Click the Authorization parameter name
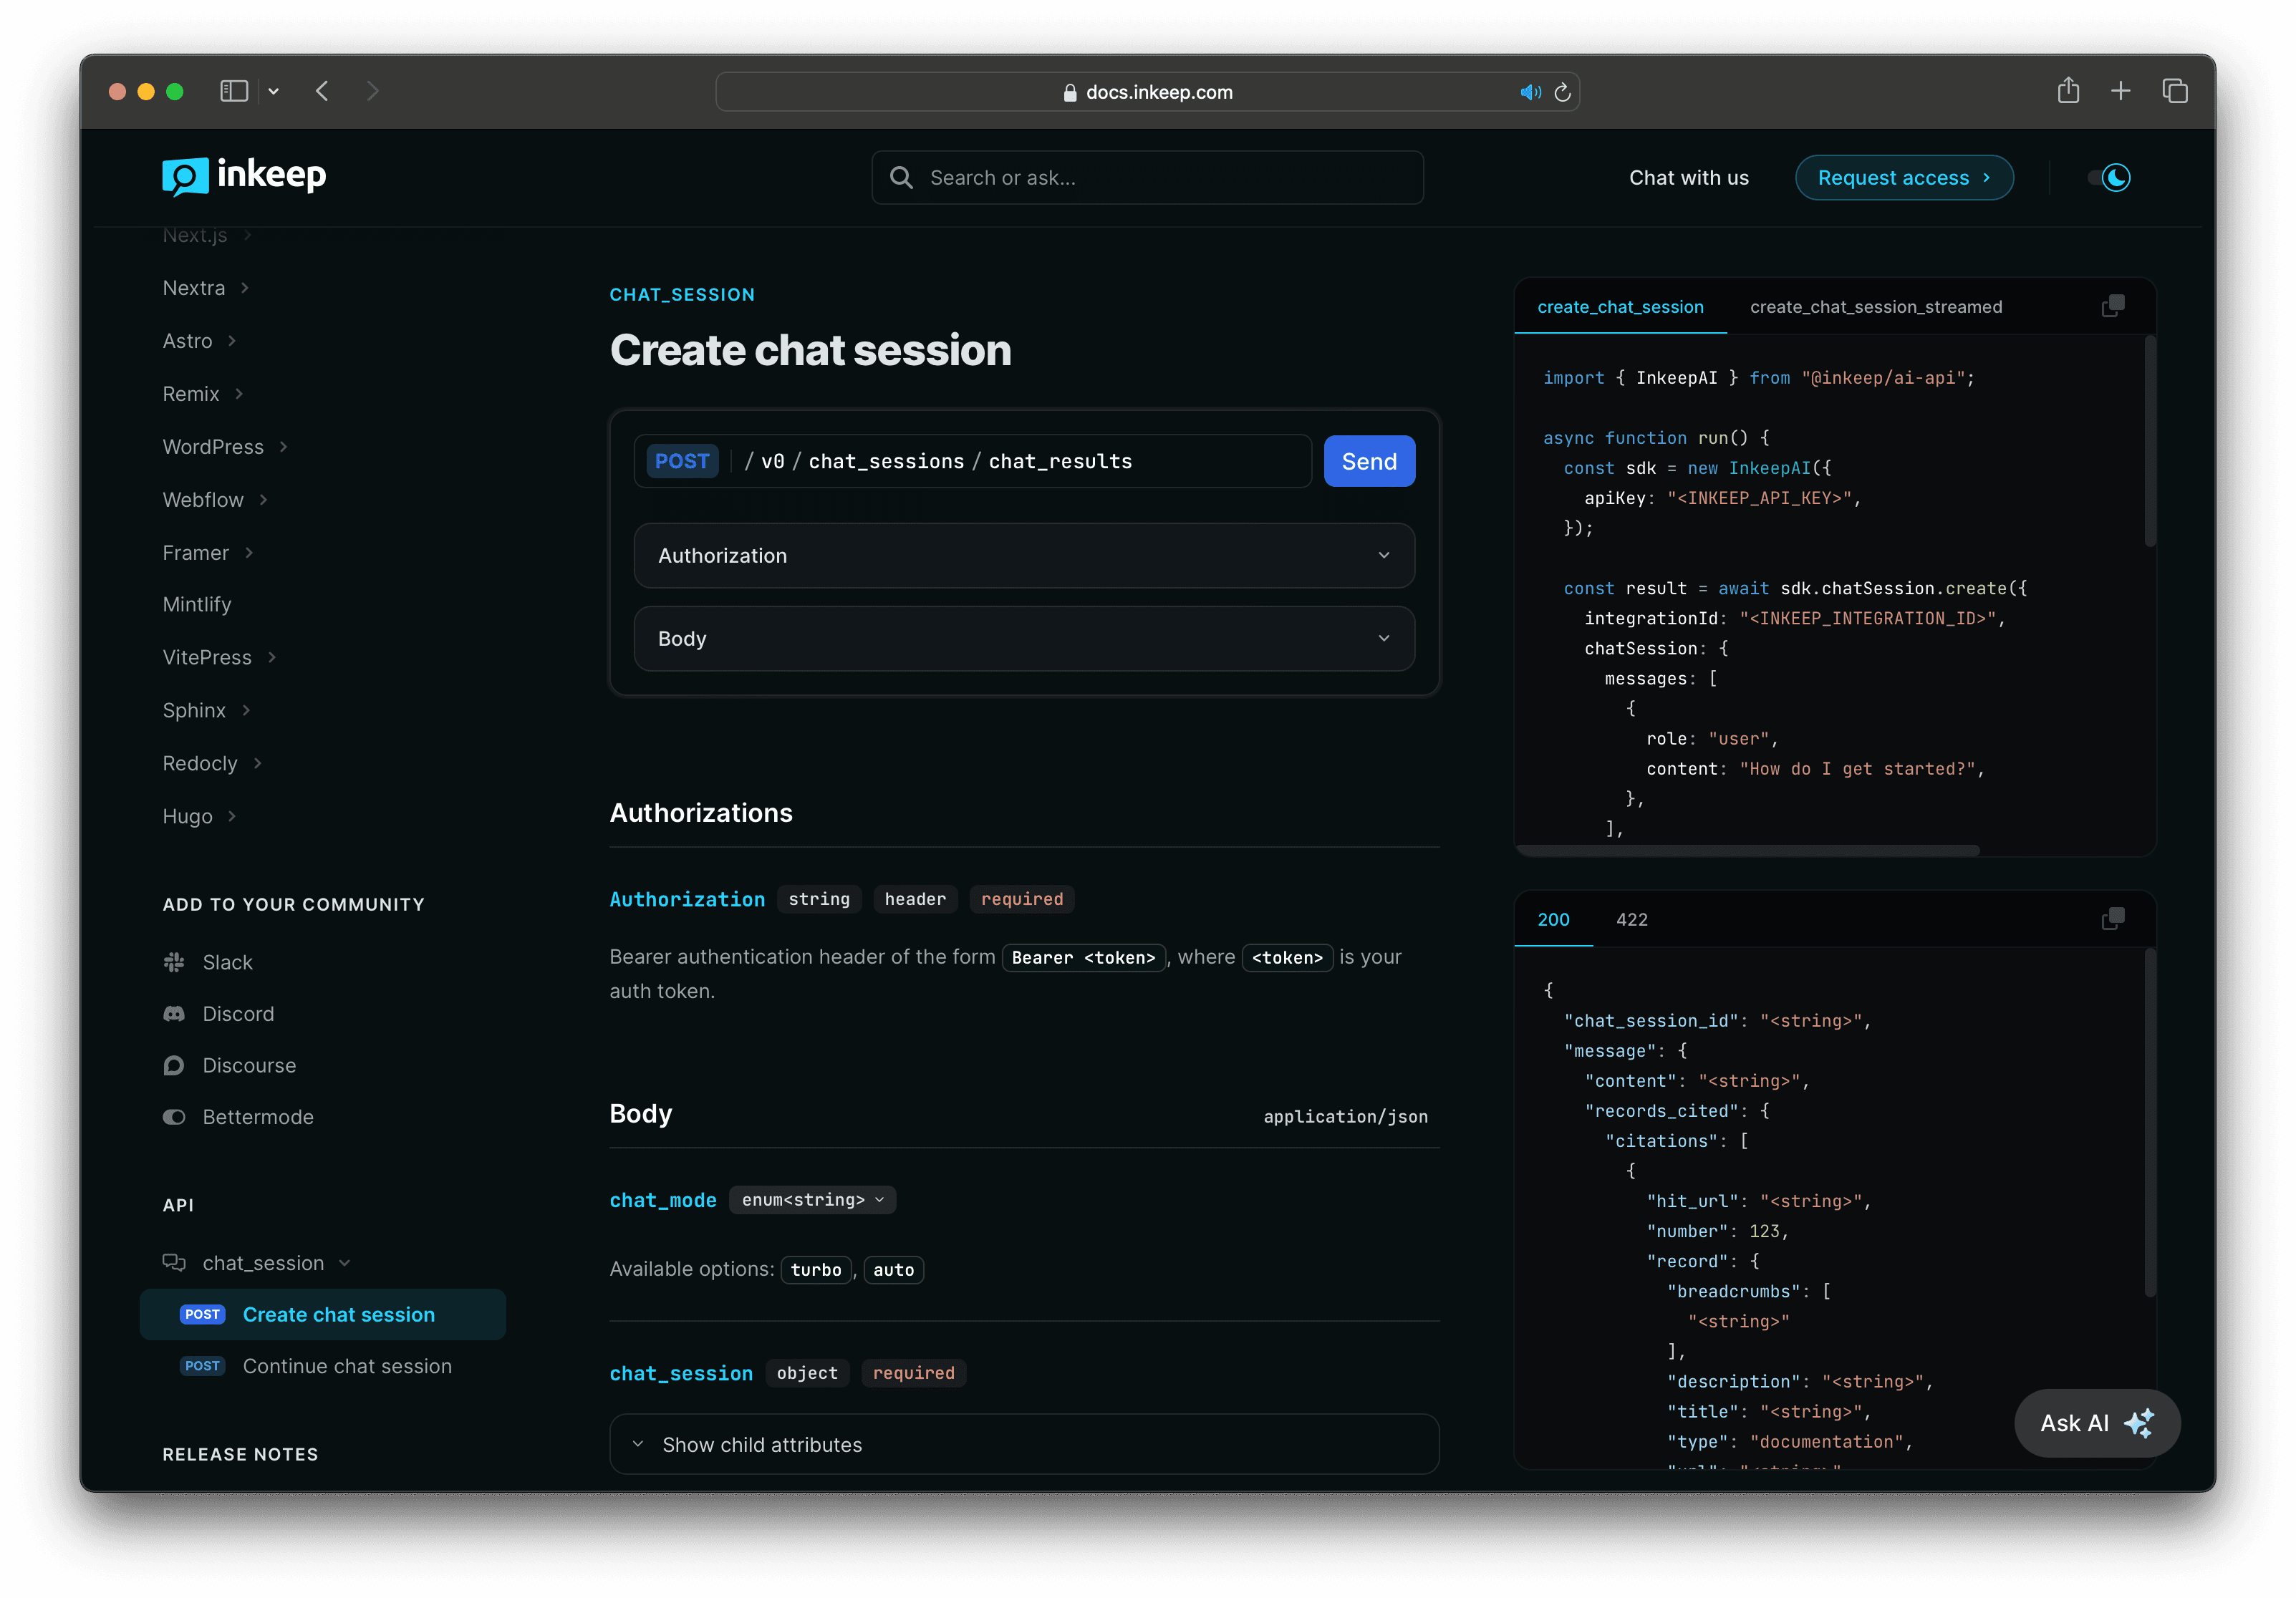The width and height of the screenshot is (2296, 1598). [x=687, y=899]
